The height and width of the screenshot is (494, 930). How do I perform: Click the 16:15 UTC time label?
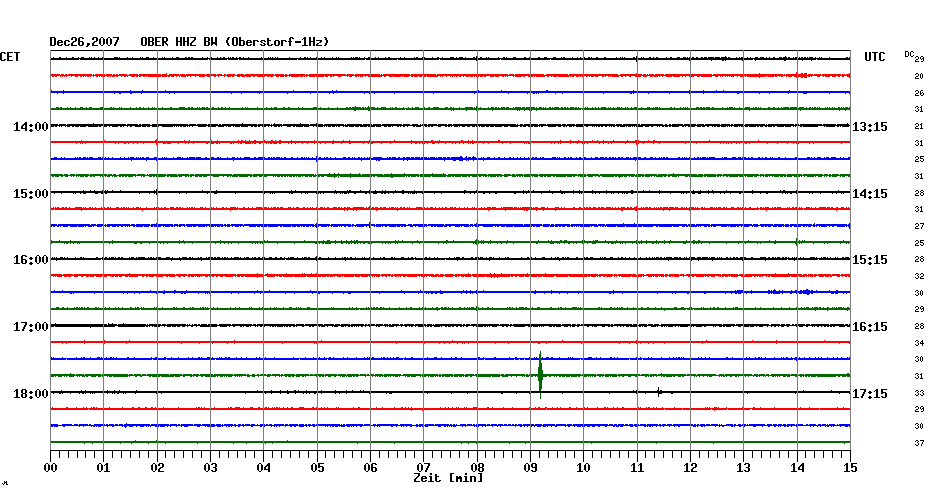tap(870, 327)
